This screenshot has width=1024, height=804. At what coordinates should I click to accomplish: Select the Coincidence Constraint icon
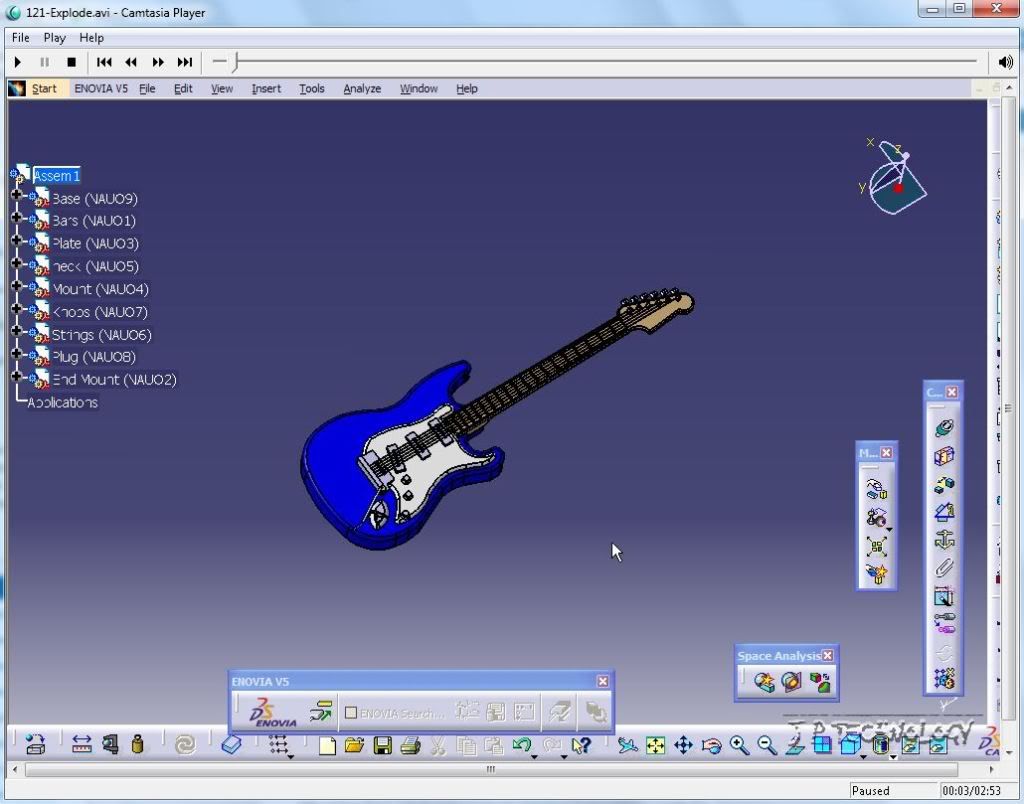[944, 428]
